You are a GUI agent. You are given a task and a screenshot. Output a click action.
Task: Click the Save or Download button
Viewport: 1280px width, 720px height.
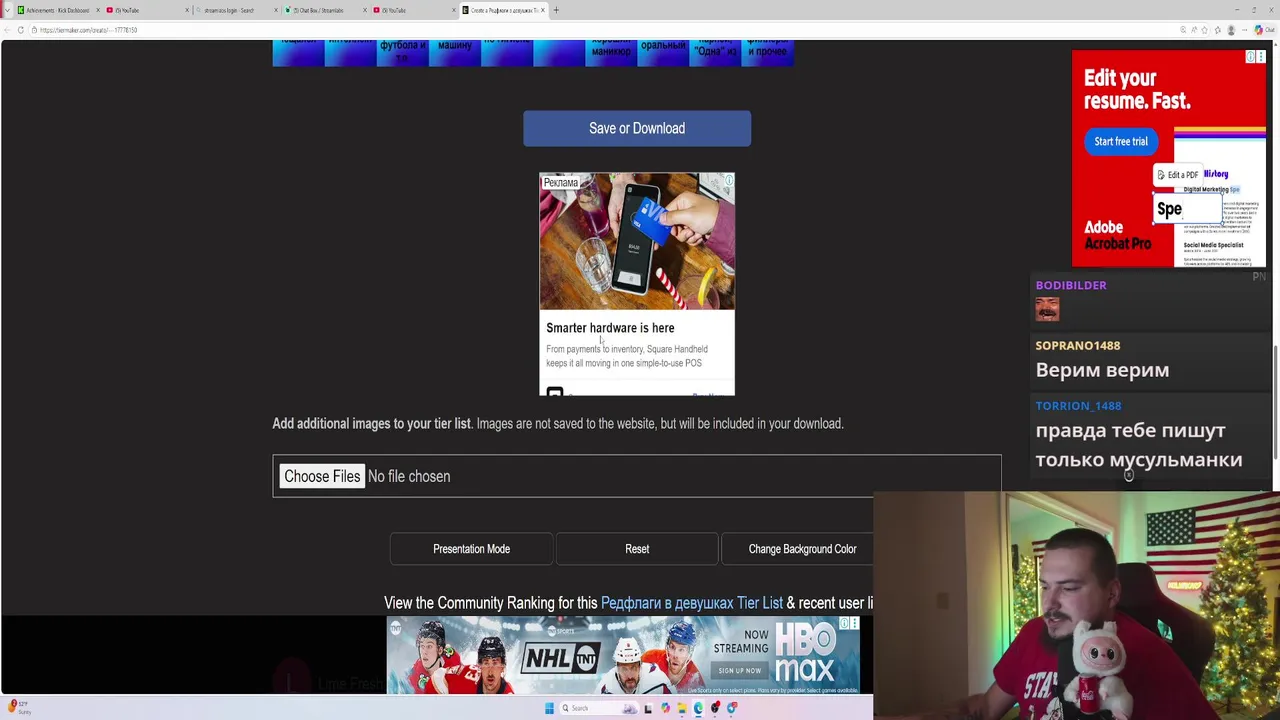(x=637, y=128)
